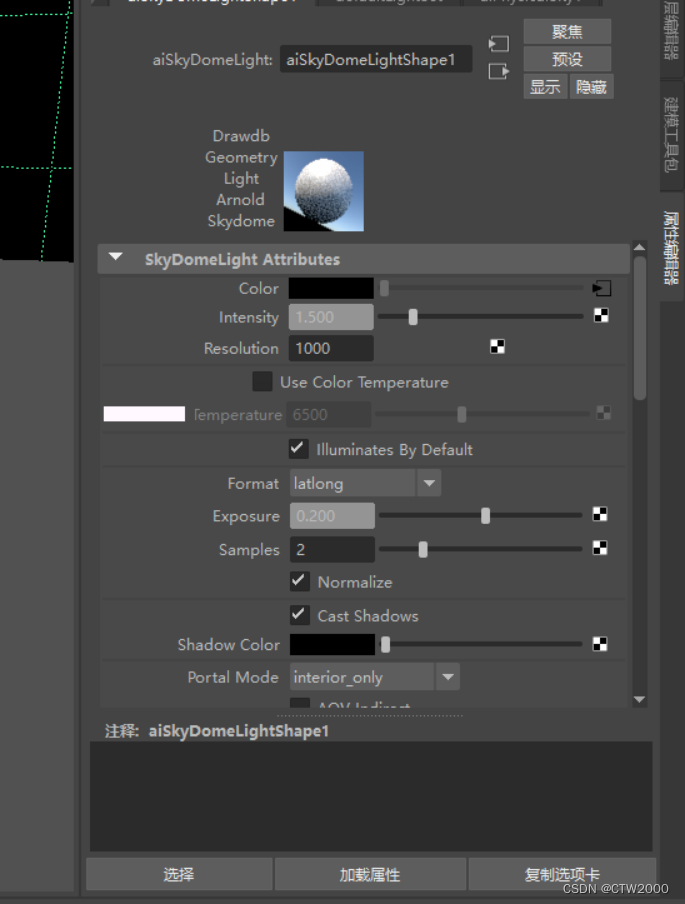
Task: Click the Intensity slider handle
Action: coord(413,317)
